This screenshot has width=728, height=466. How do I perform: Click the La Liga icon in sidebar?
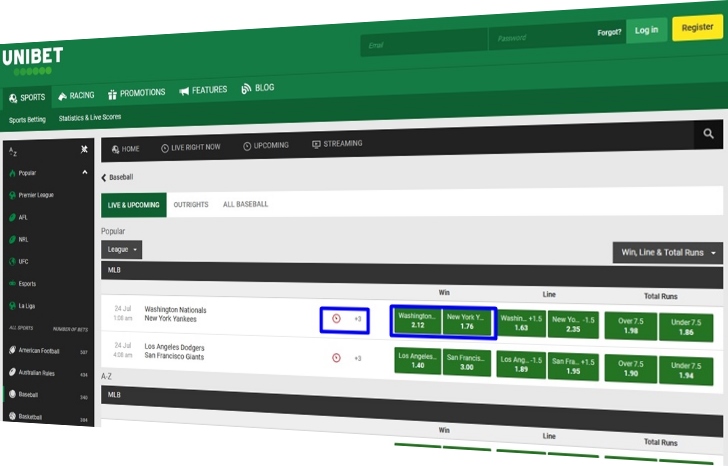(x=13, y=305)
